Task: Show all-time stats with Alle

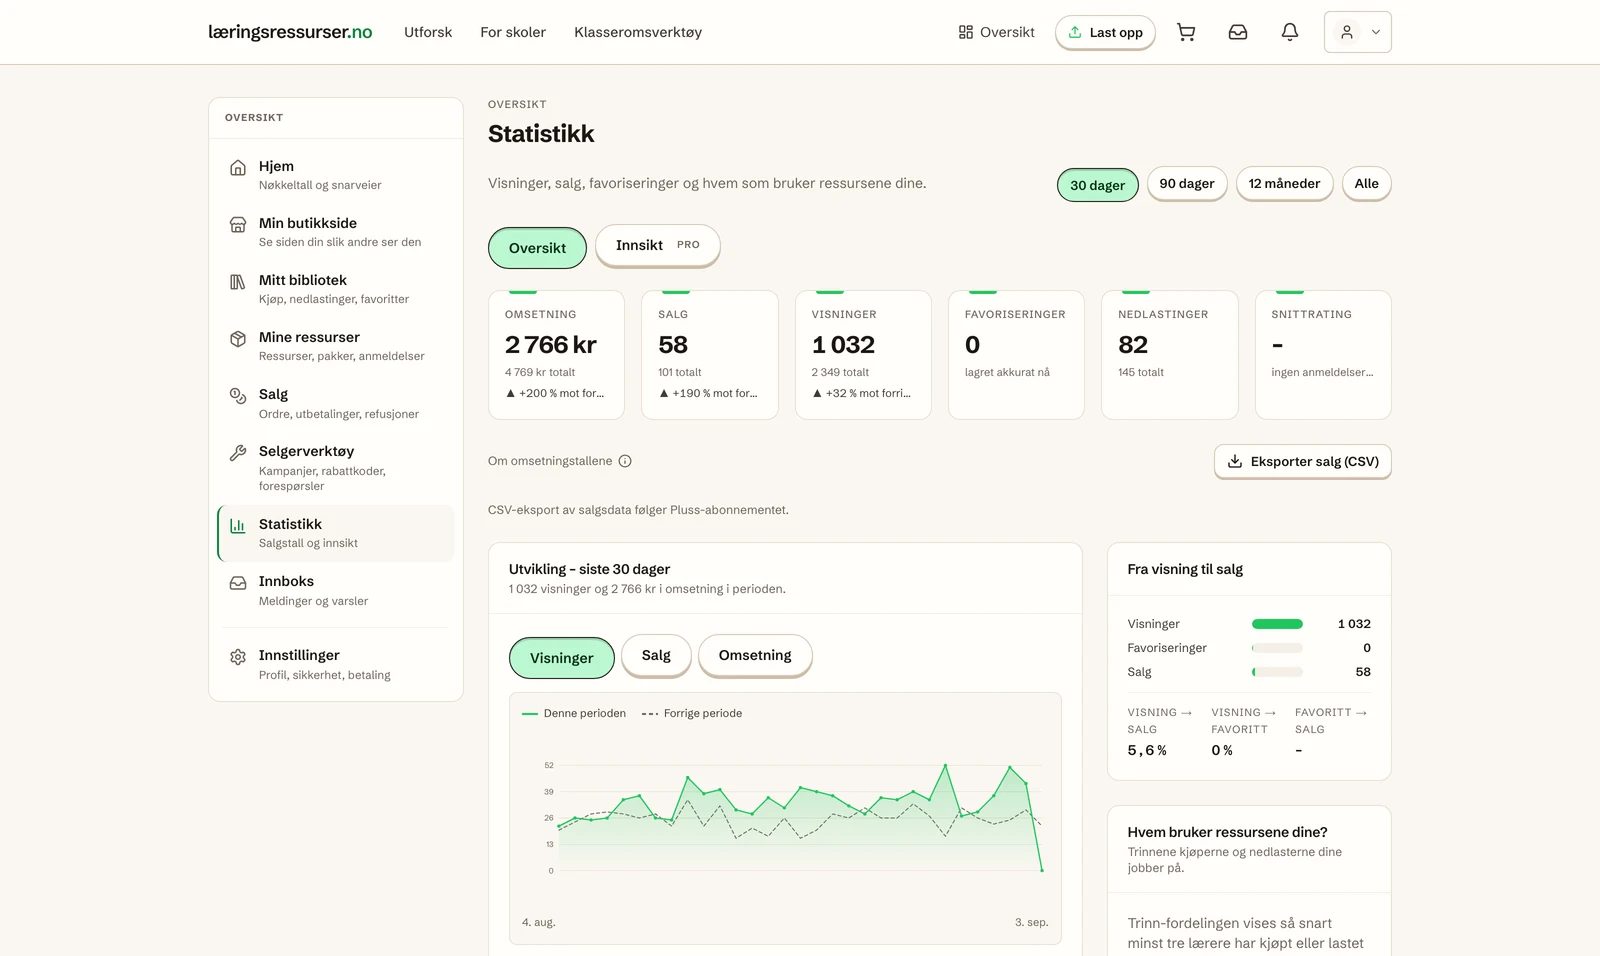Action: pyautogui.click(x=1366, y=183)
